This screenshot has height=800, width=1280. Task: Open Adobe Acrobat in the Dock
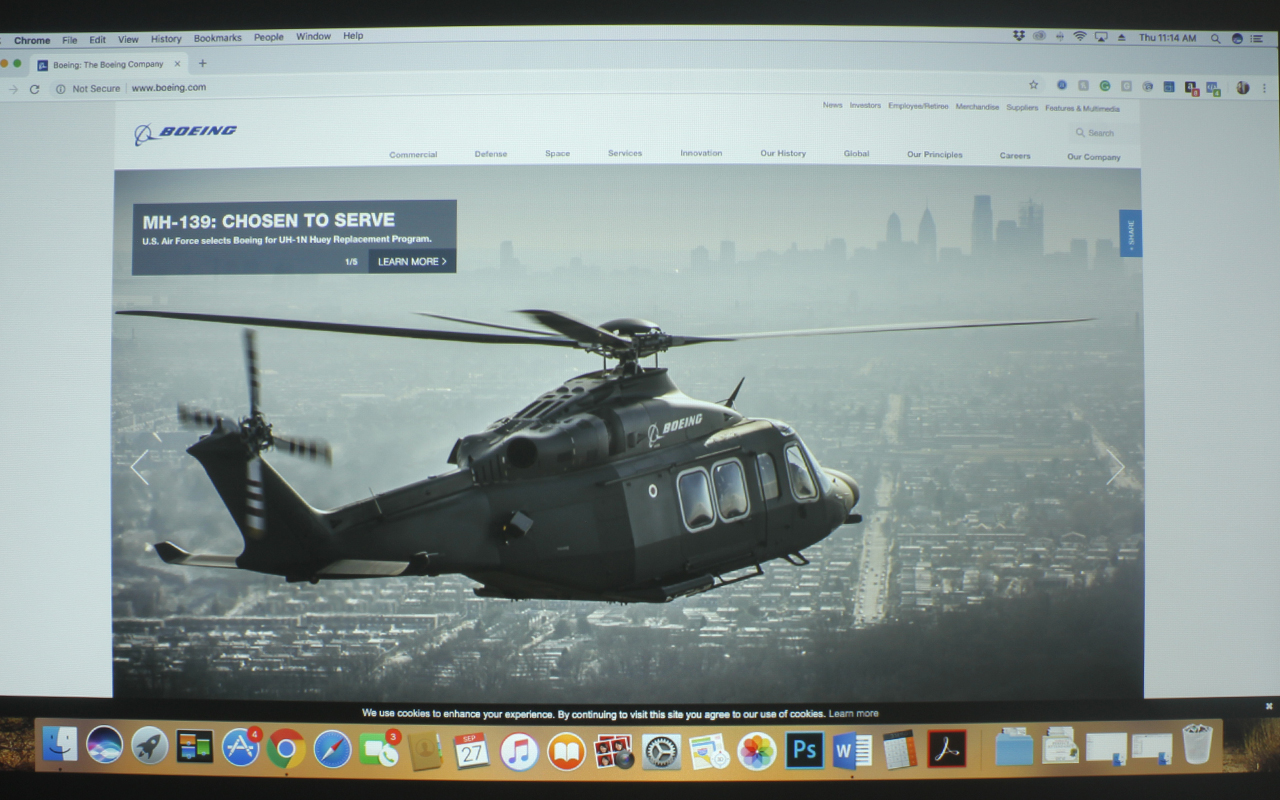coord(946,748)
